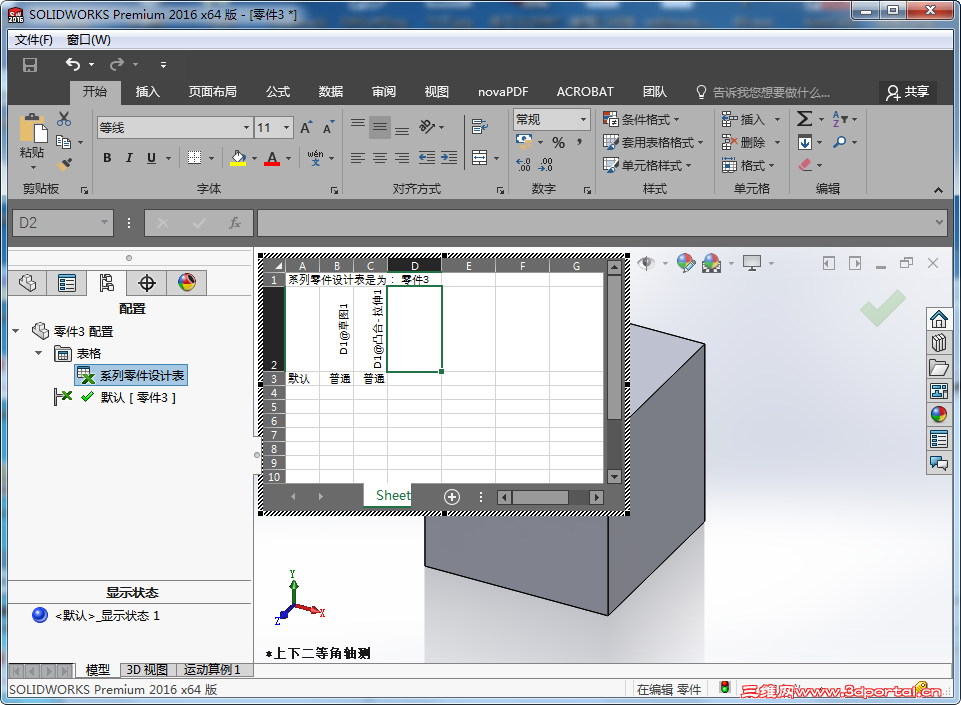
Task: Open the DimXpertManager crosshair tab
Action: coord(146,283)
